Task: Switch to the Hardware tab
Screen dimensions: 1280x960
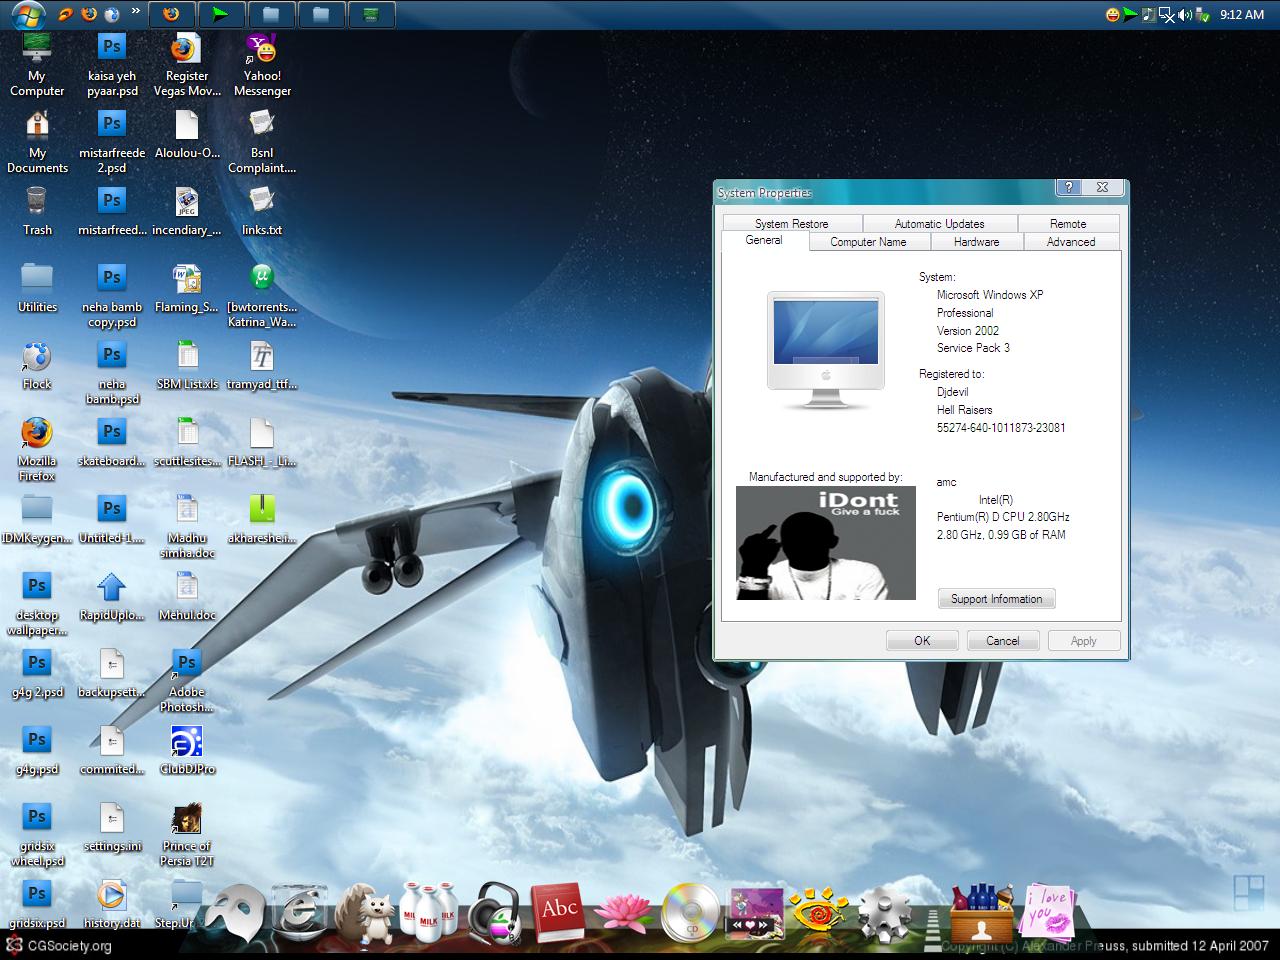Action: pyautogui.click(x=976, y=242)
